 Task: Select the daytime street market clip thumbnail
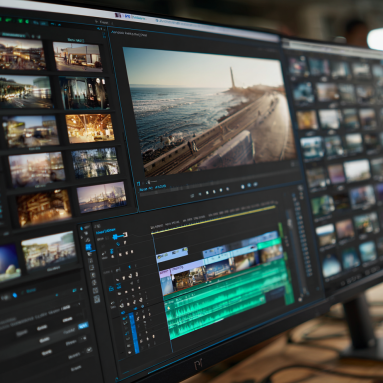(x=49, y=249)
